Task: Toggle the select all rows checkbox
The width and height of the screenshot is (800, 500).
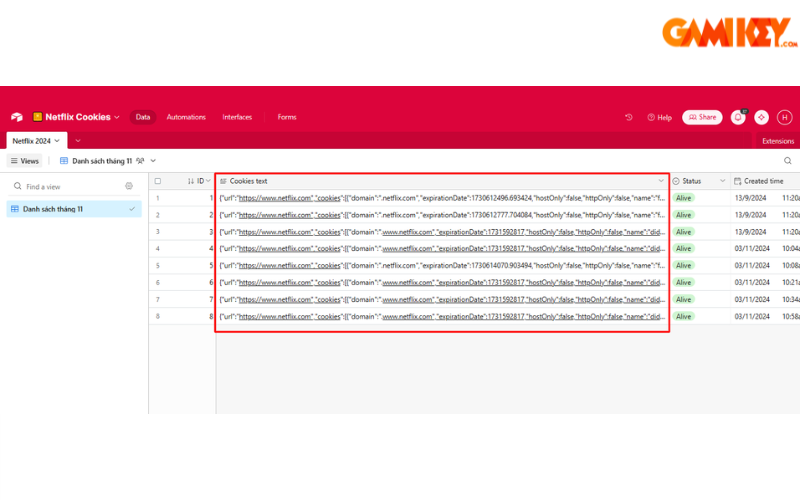Action: pos(158,181)
